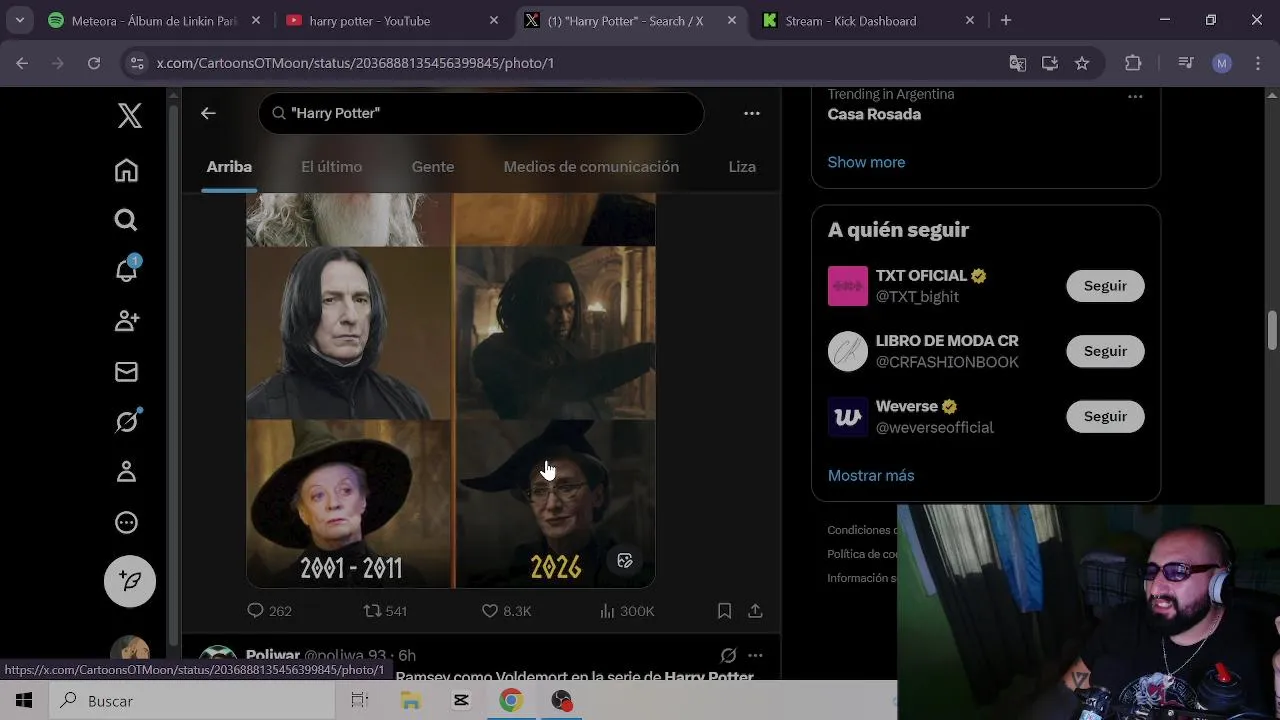View site information icon in address bar
The height and width of the screenshot is (720, 1280).
point(138,63)
